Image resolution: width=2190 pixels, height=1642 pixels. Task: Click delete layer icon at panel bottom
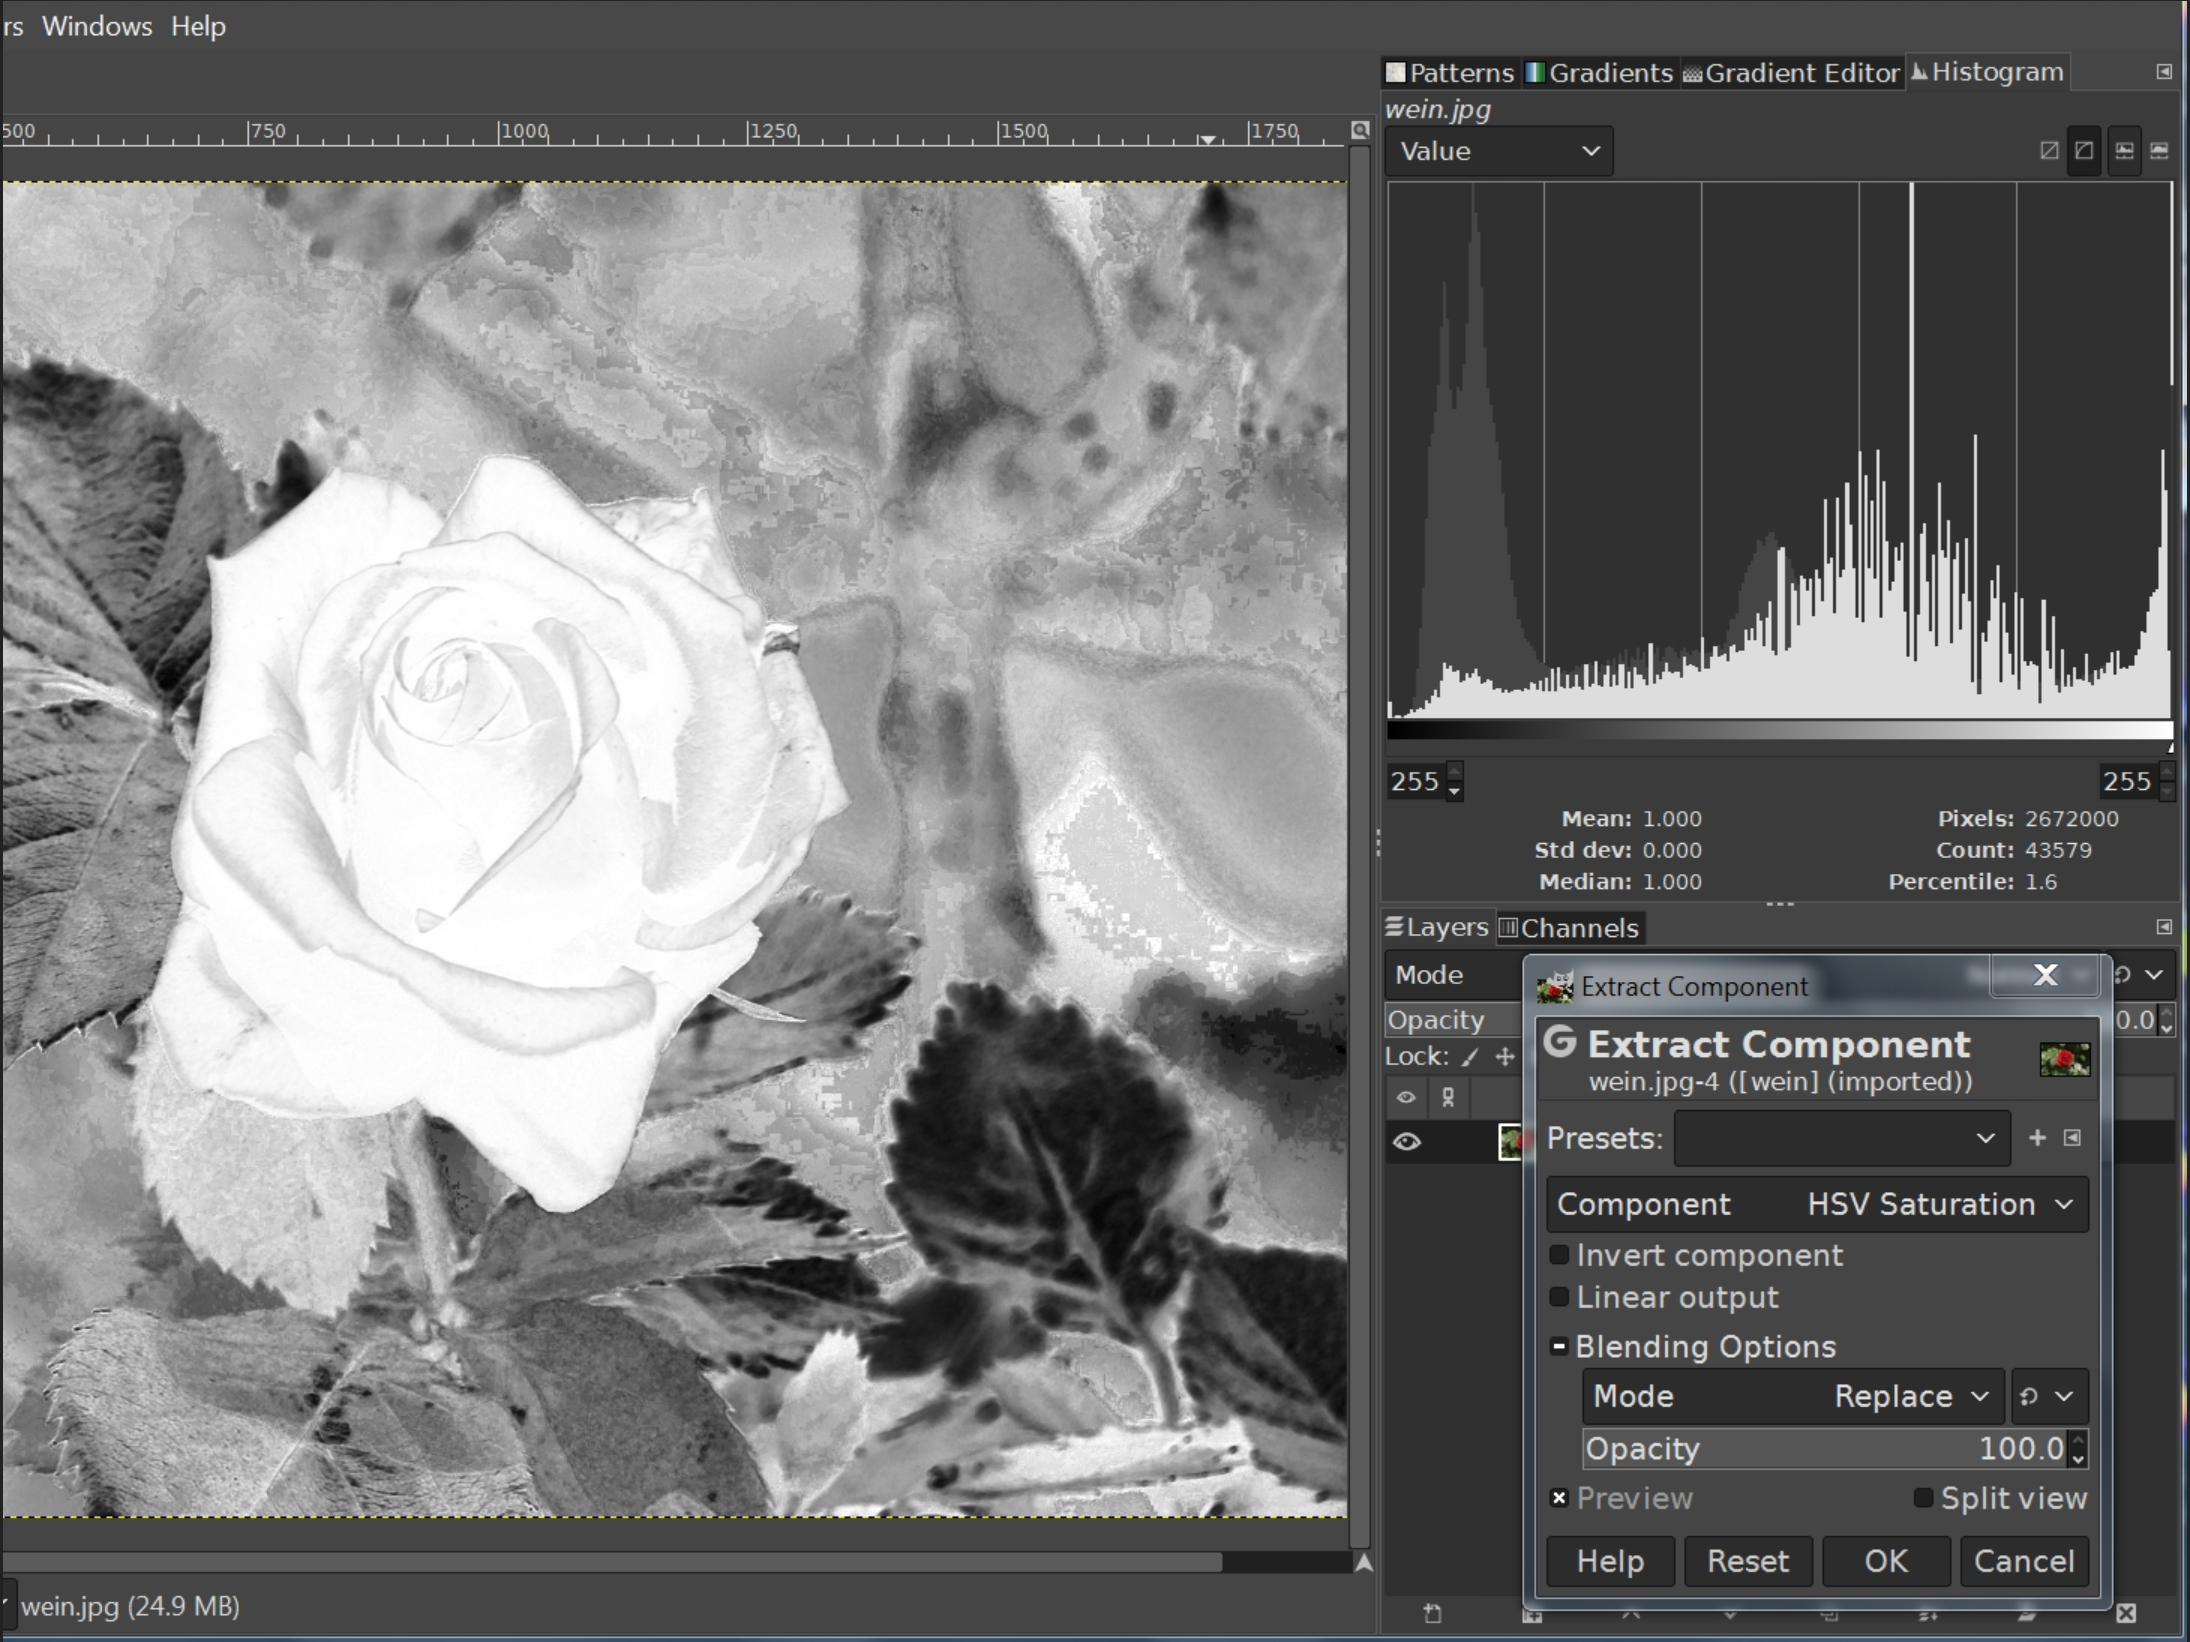(2126, 1613)
